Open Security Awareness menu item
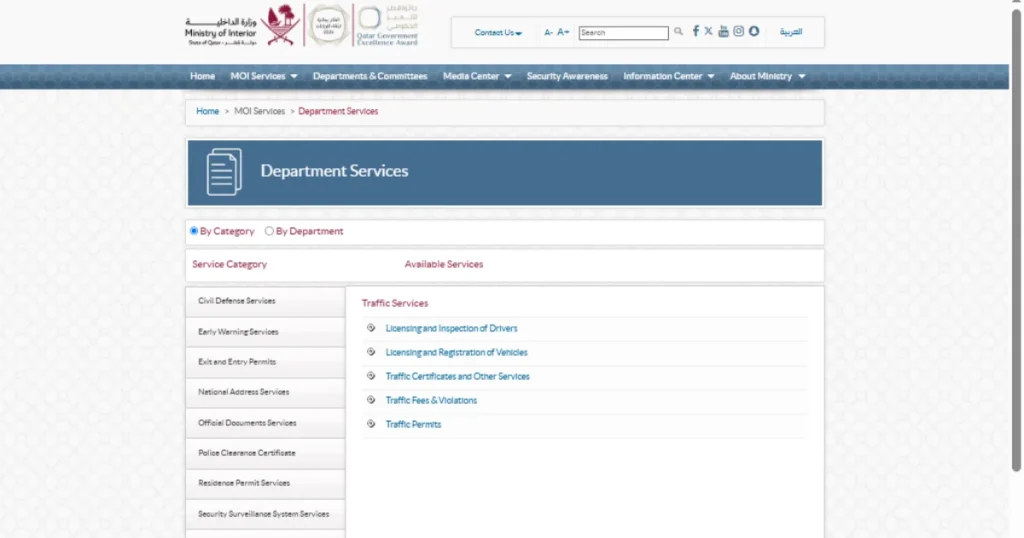Viewport: 1024px width, 538px height. (x=567, y=76)
